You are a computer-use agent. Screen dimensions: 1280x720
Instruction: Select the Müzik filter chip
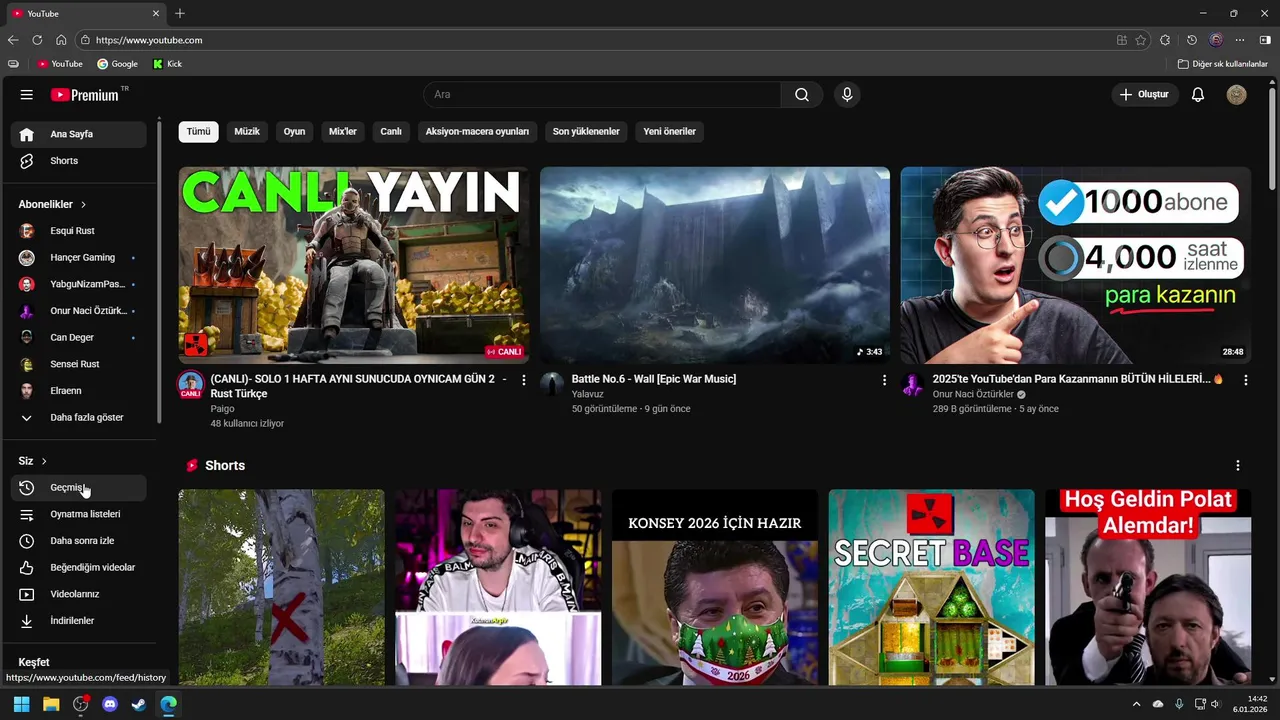(x=247, y=132)
